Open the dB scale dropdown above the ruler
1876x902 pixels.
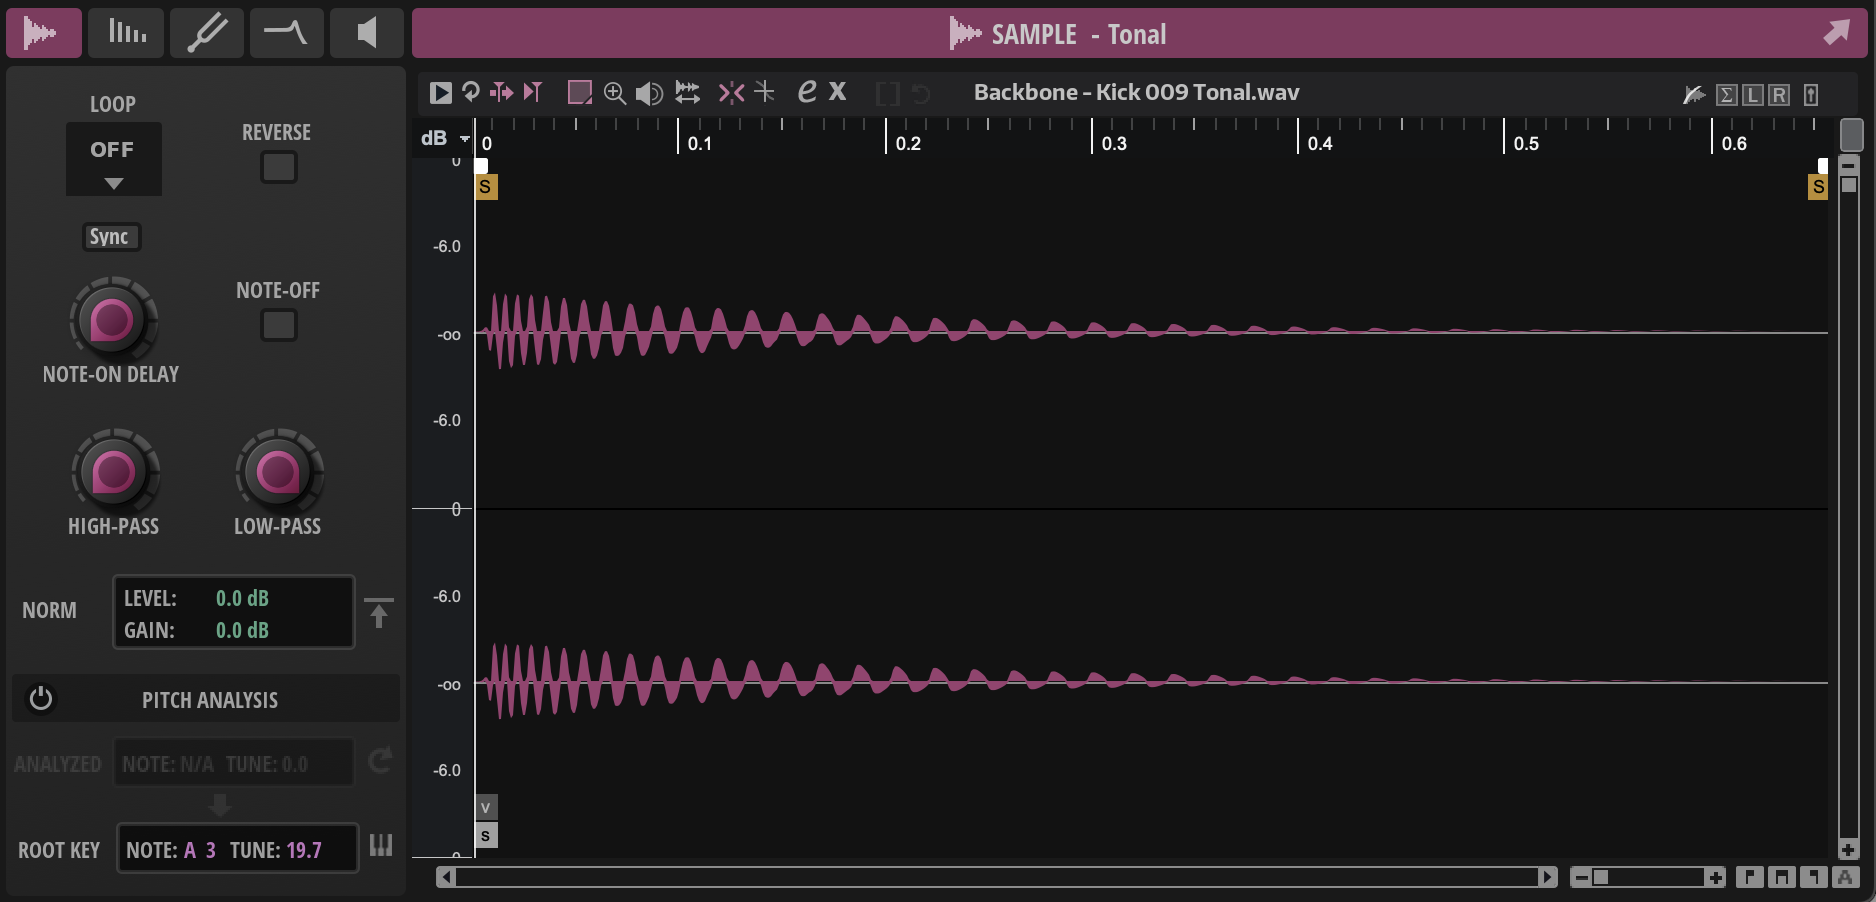443,138
